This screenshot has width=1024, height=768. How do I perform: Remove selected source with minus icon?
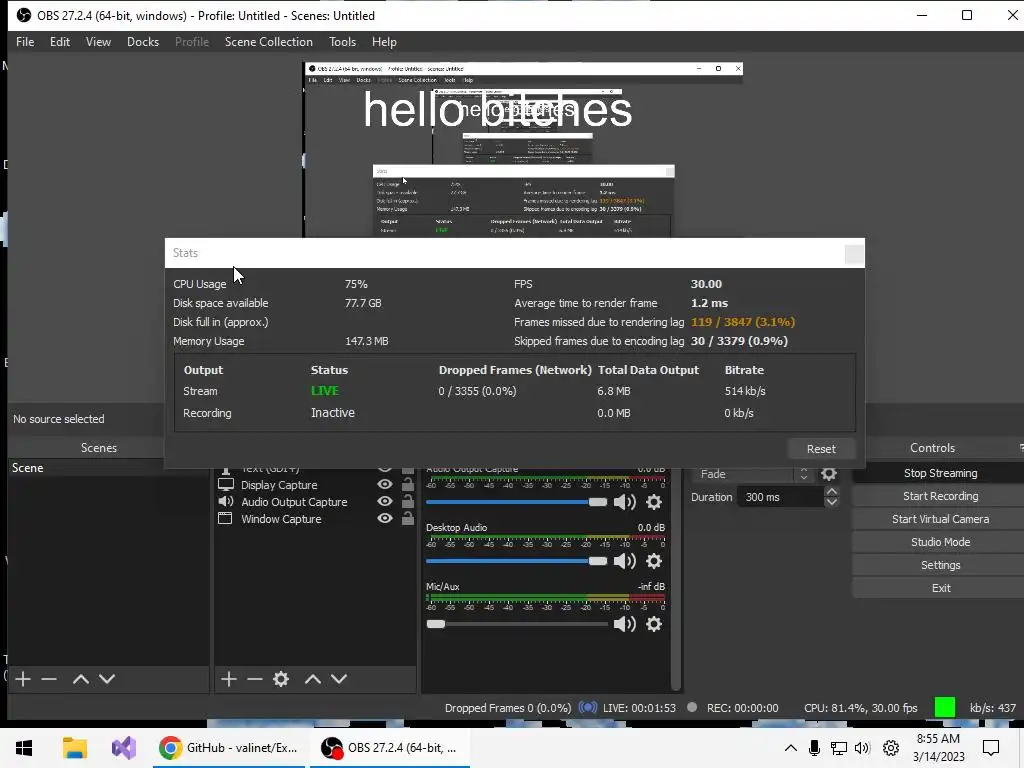[x=255, y=679]
